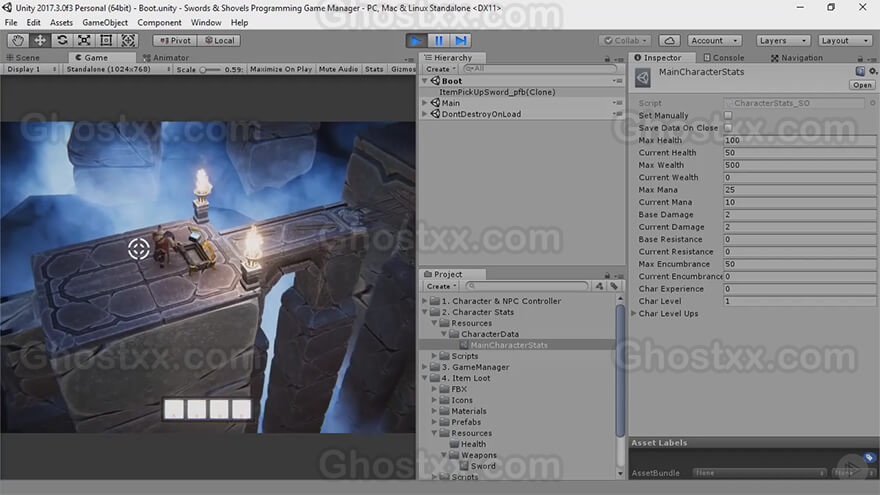Stop play mode with the Play button
The width and height of the screenshot is (880, 495).
tap(416, 40)
